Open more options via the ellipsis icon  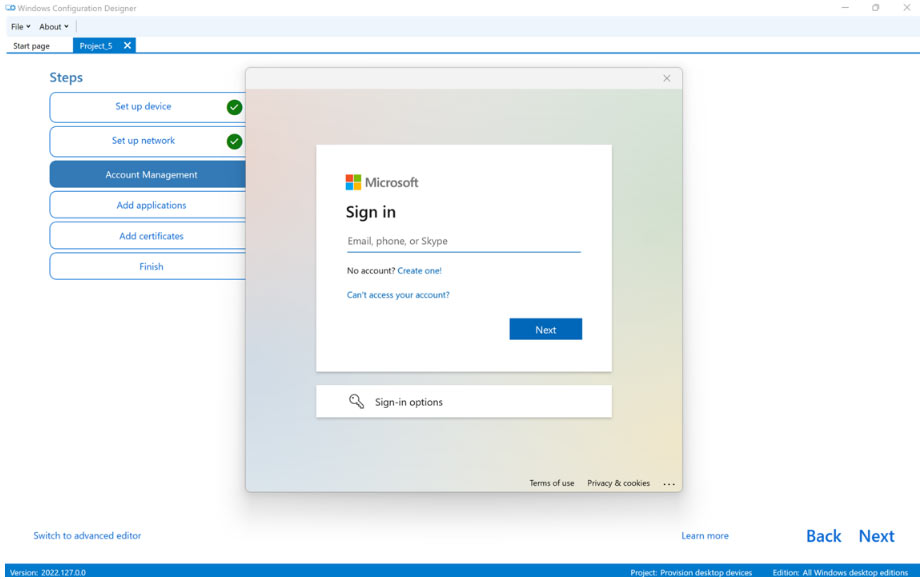pyautogui.click(x=669, y=484)
